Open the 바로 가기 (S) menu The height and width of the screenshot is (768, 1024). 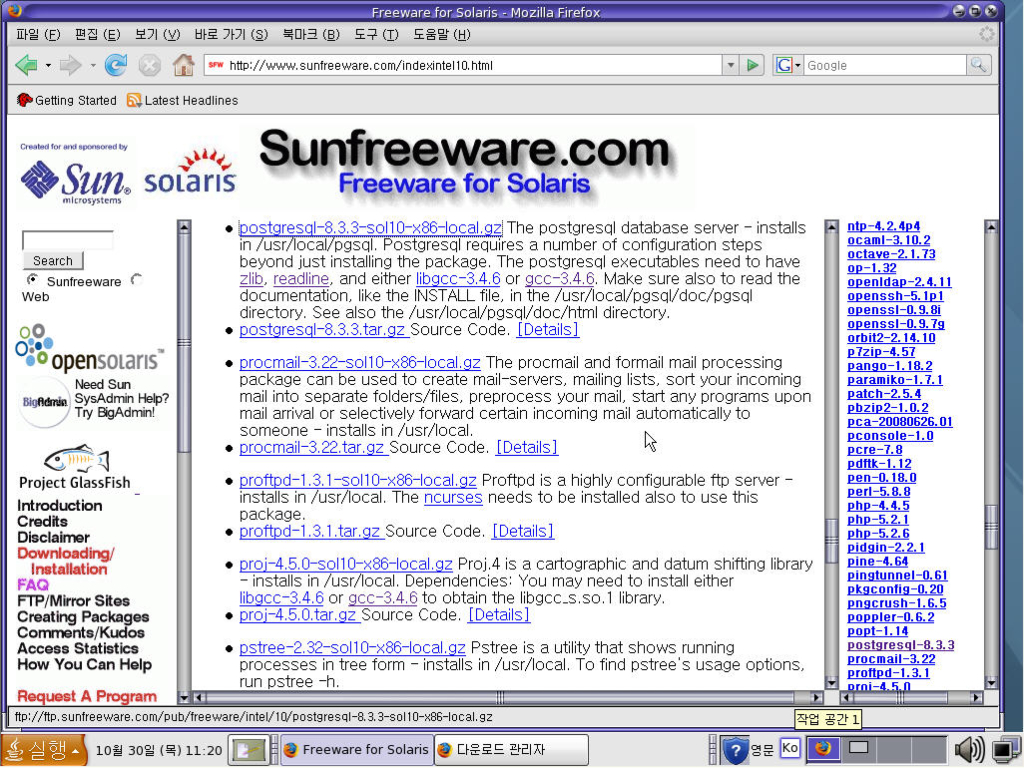(231, 34)
